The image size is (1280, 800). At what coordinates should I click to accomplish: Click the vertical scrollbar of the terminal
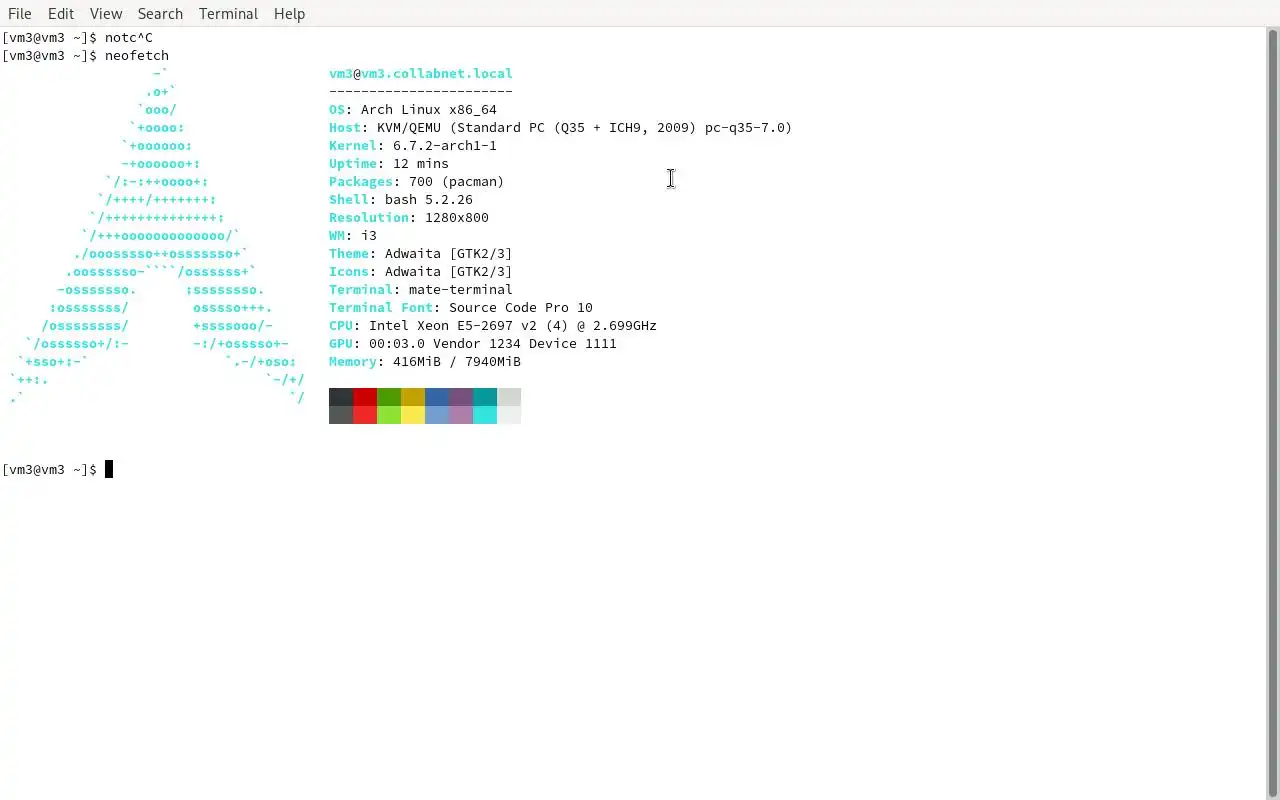click(x=1273, y=413)
